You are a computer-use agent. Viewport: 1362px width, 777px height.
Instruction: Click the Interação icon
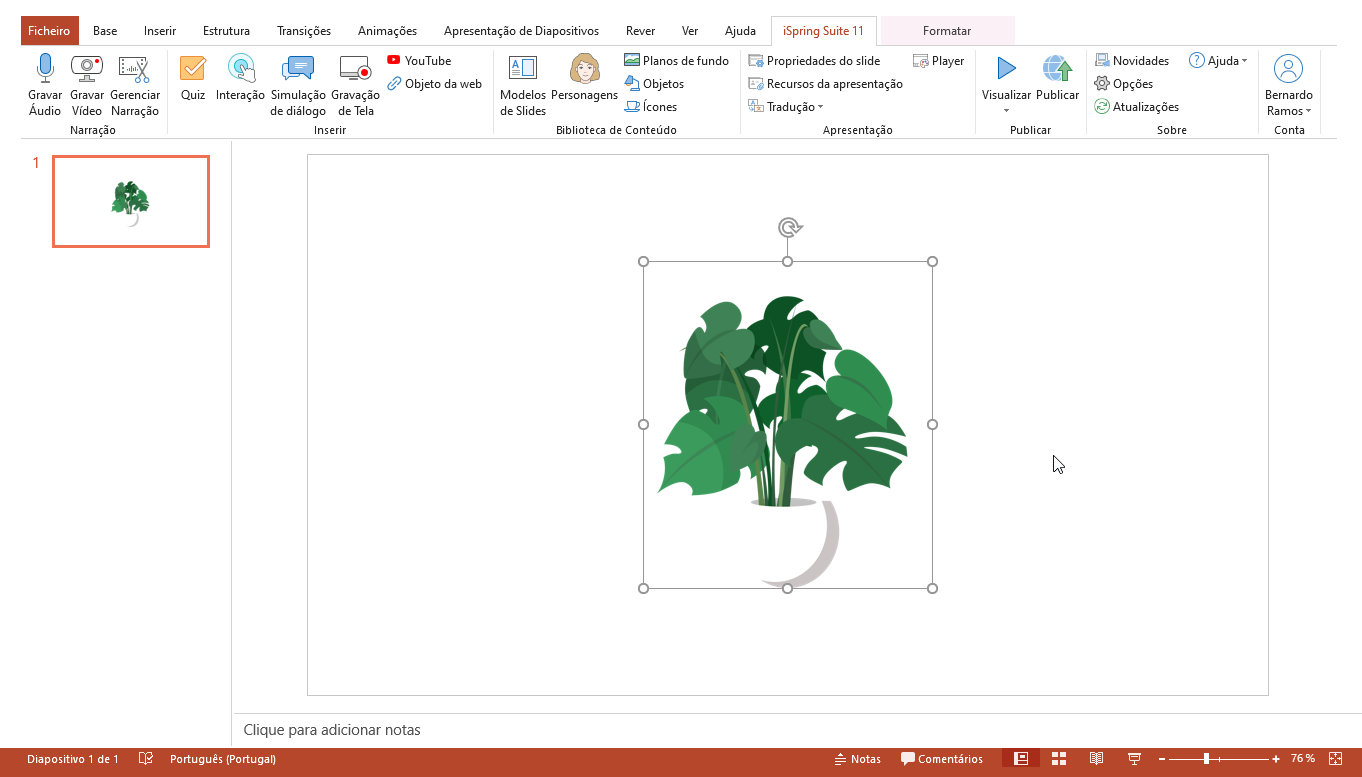point(240,69)
